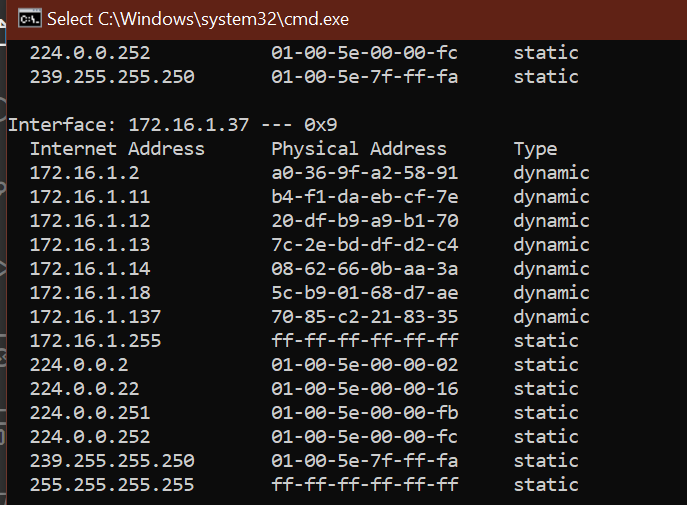The image size is (687, 505).
Task: Click the cmd.exe icon in title bar
Action: point(30,19)
